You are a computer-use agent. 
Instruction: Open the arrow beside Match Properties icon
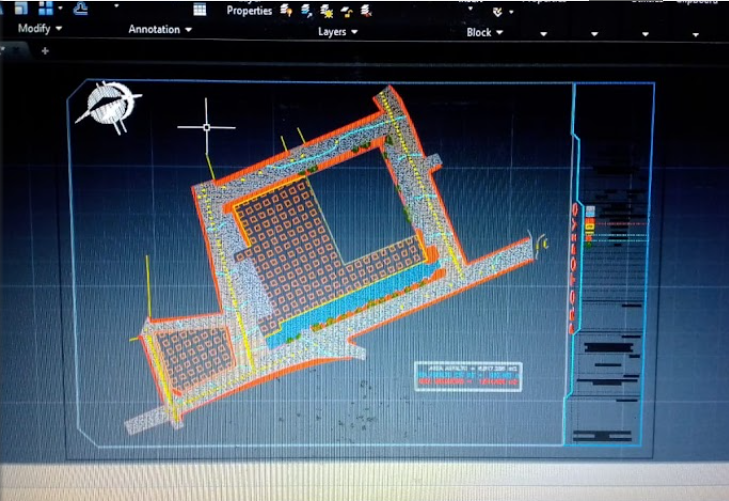pyautogui.click(x=511, y=12)
